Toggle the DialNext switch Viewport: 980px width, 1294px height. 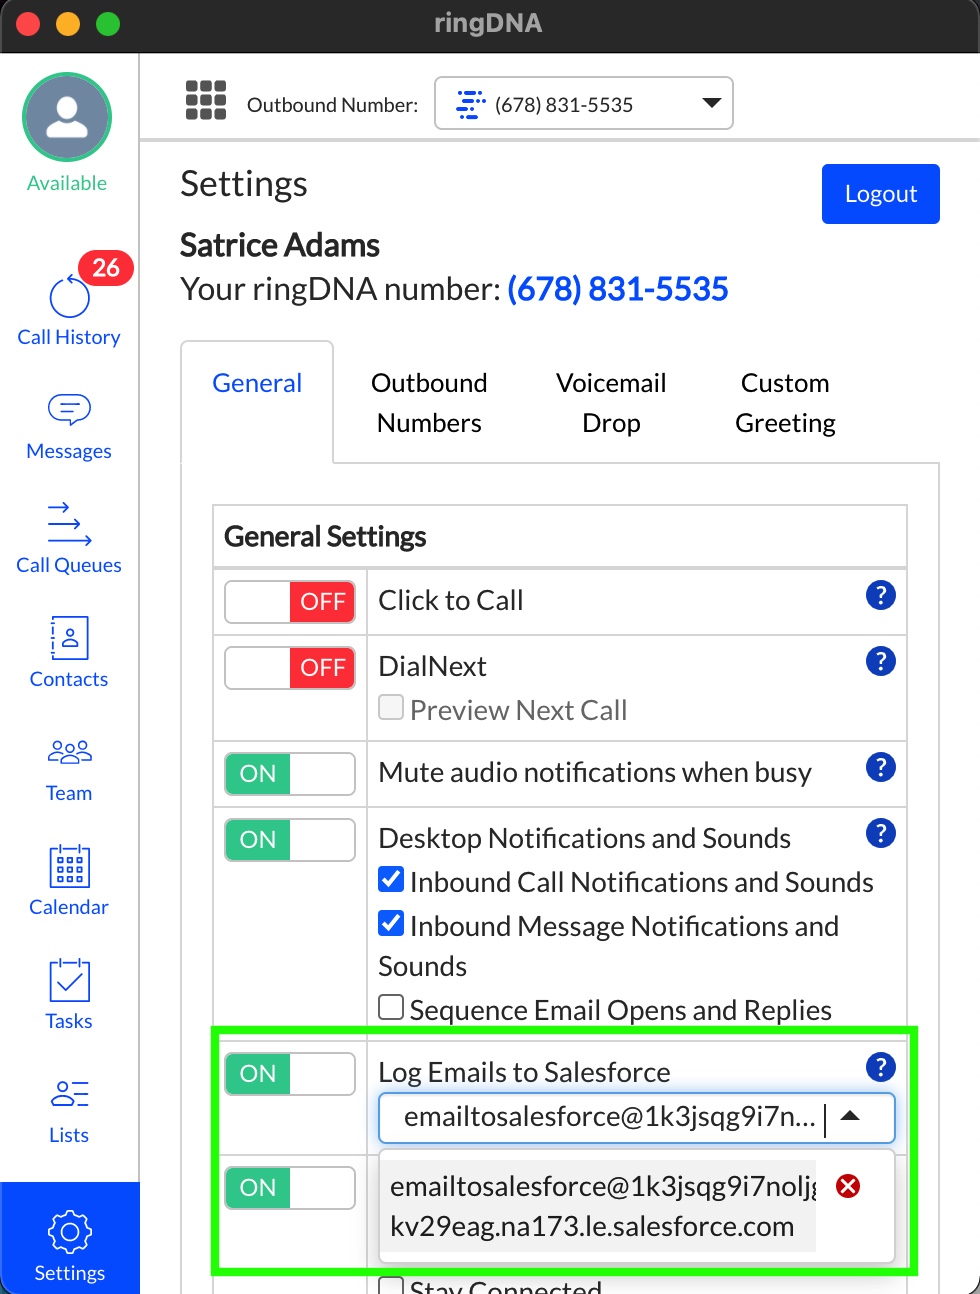(290, 668)
